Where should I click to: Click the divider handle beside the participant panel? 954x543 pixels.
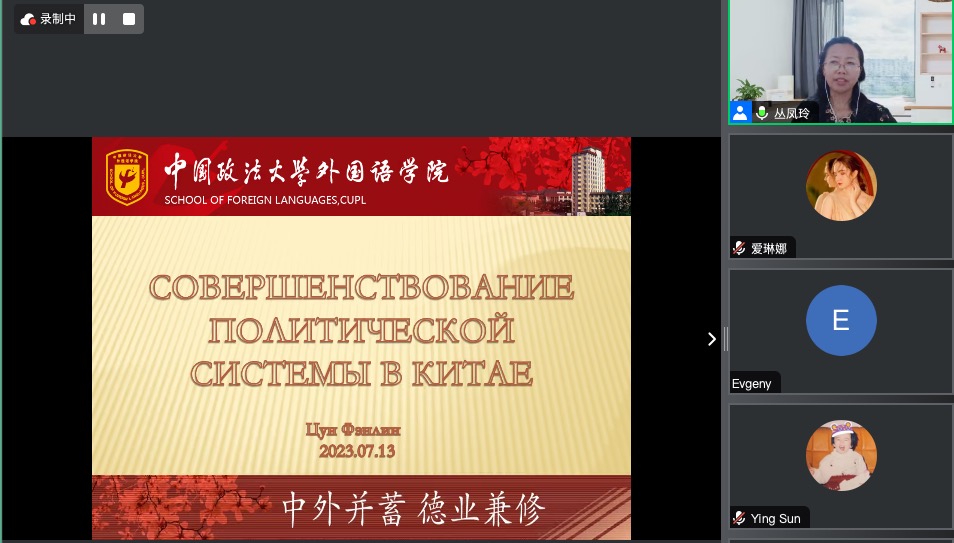[725, 339]
